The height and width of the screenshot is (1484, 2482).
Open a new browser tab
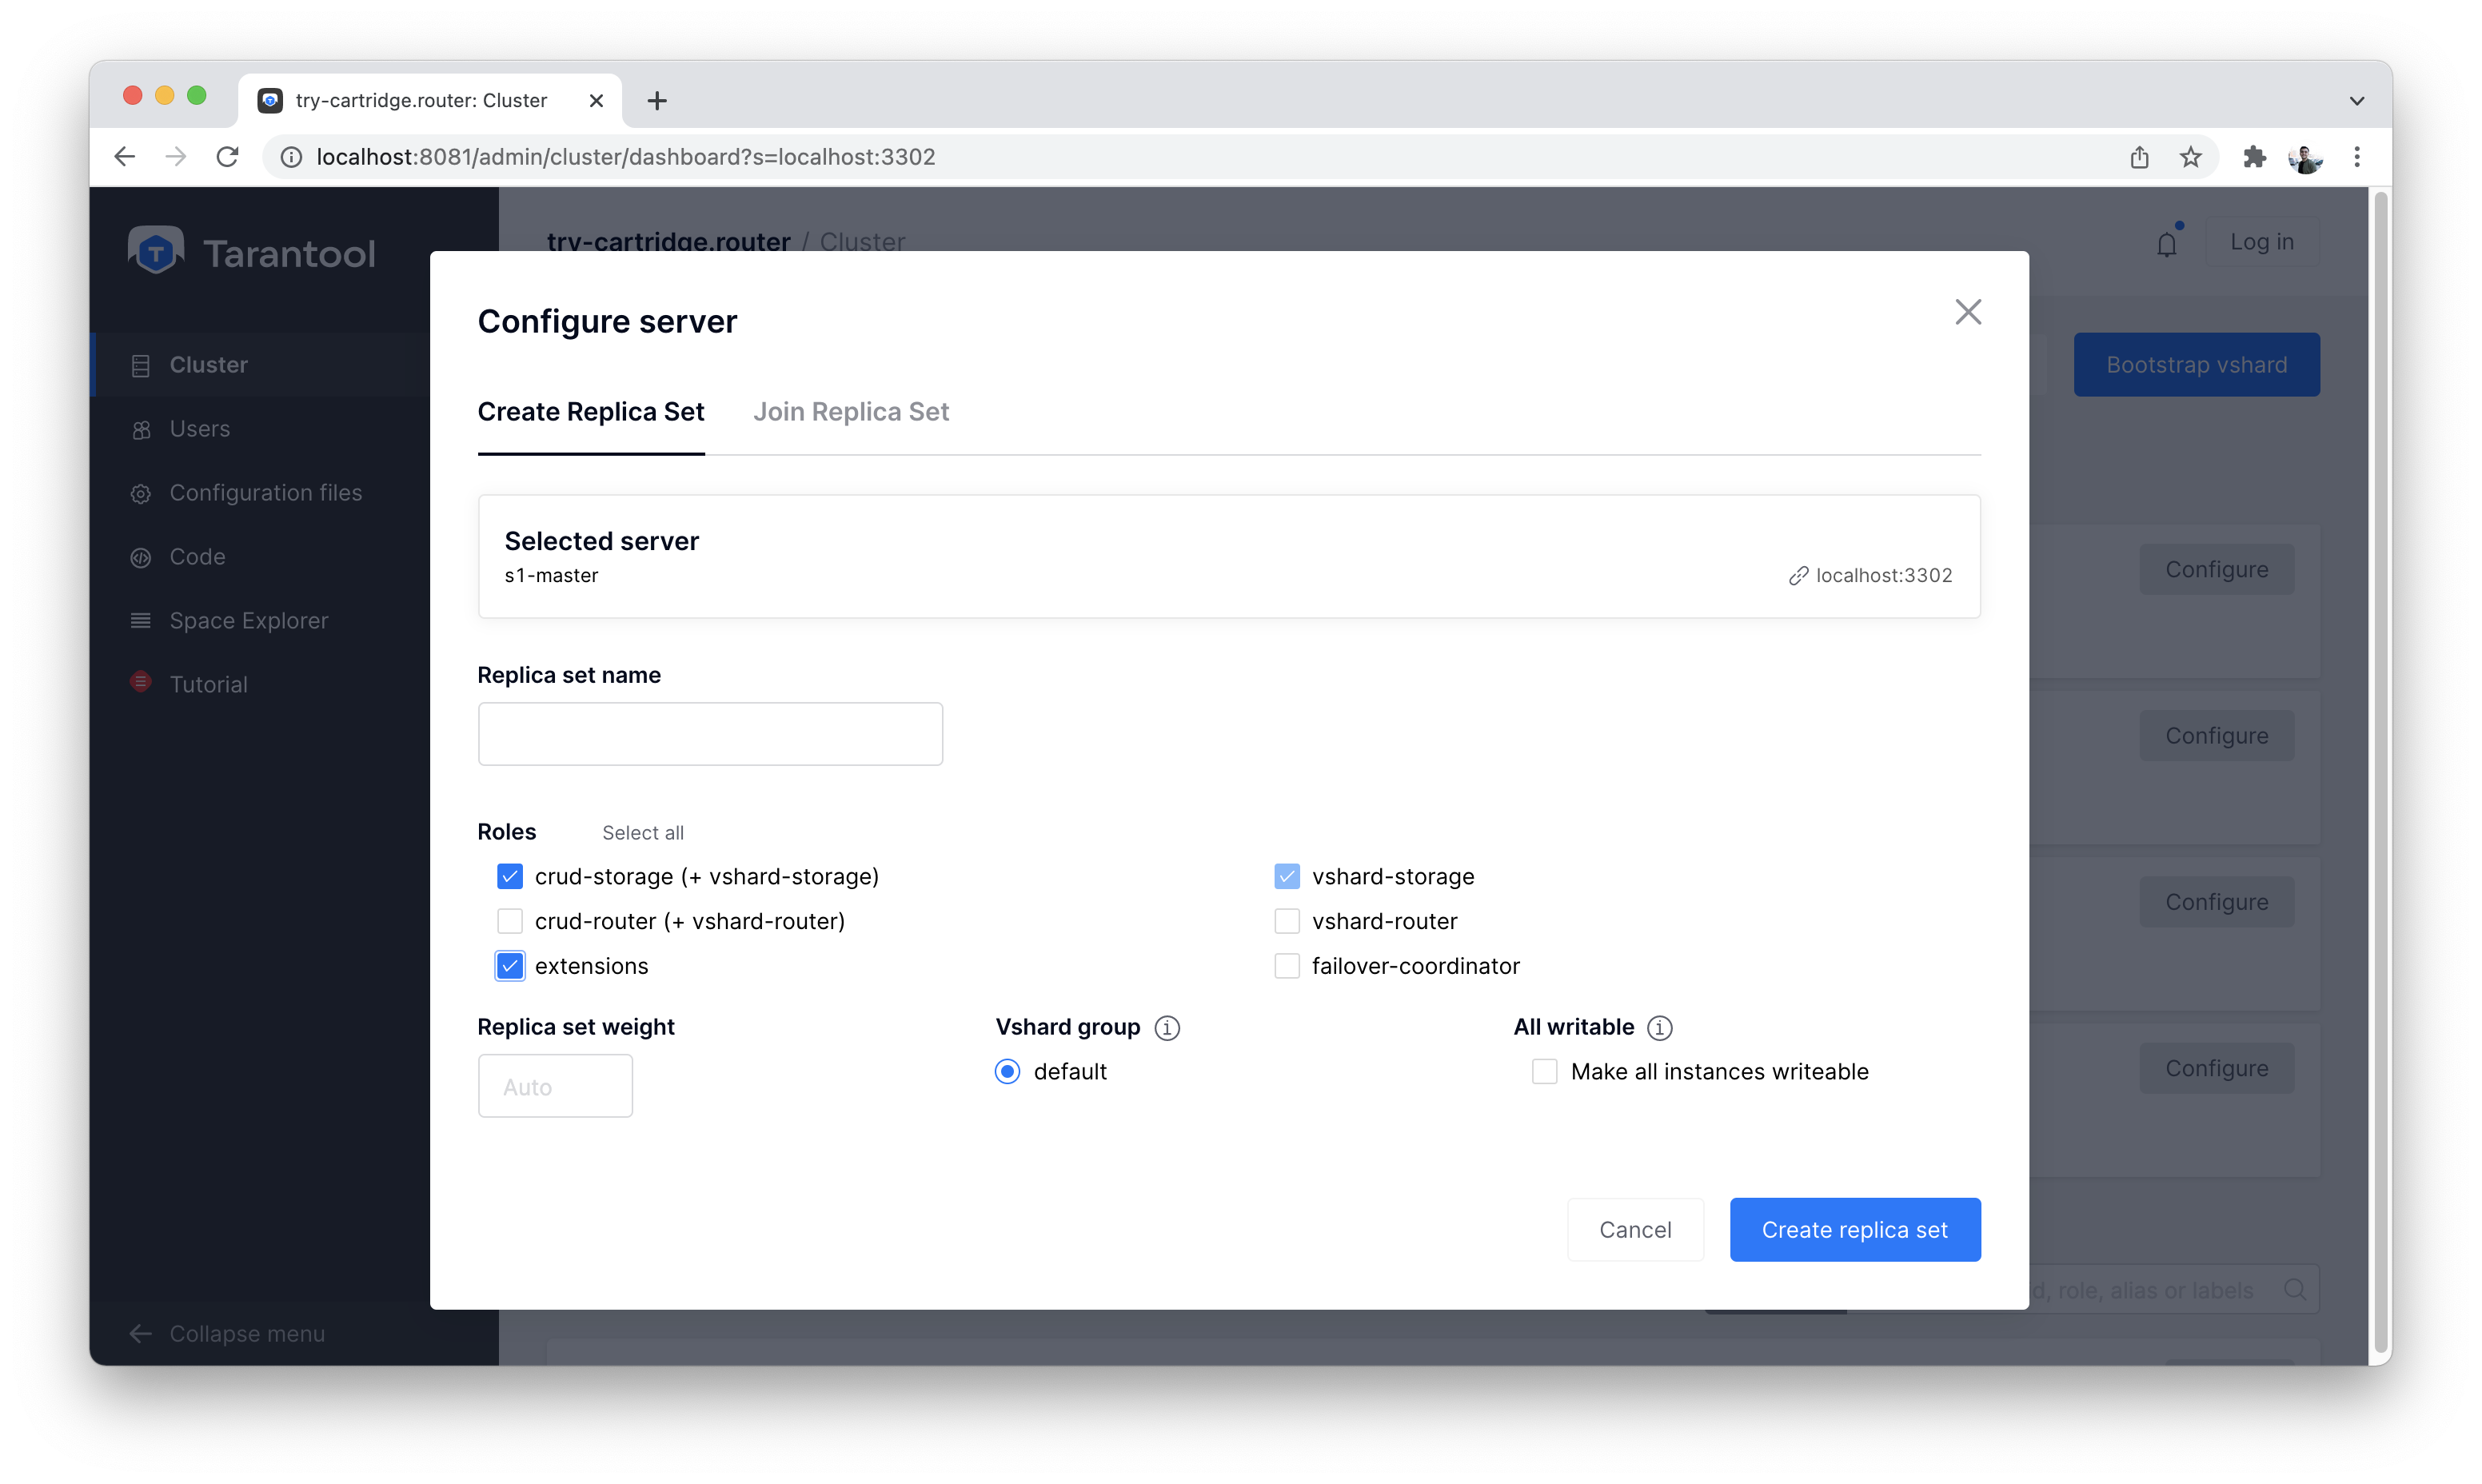[657, 101]
